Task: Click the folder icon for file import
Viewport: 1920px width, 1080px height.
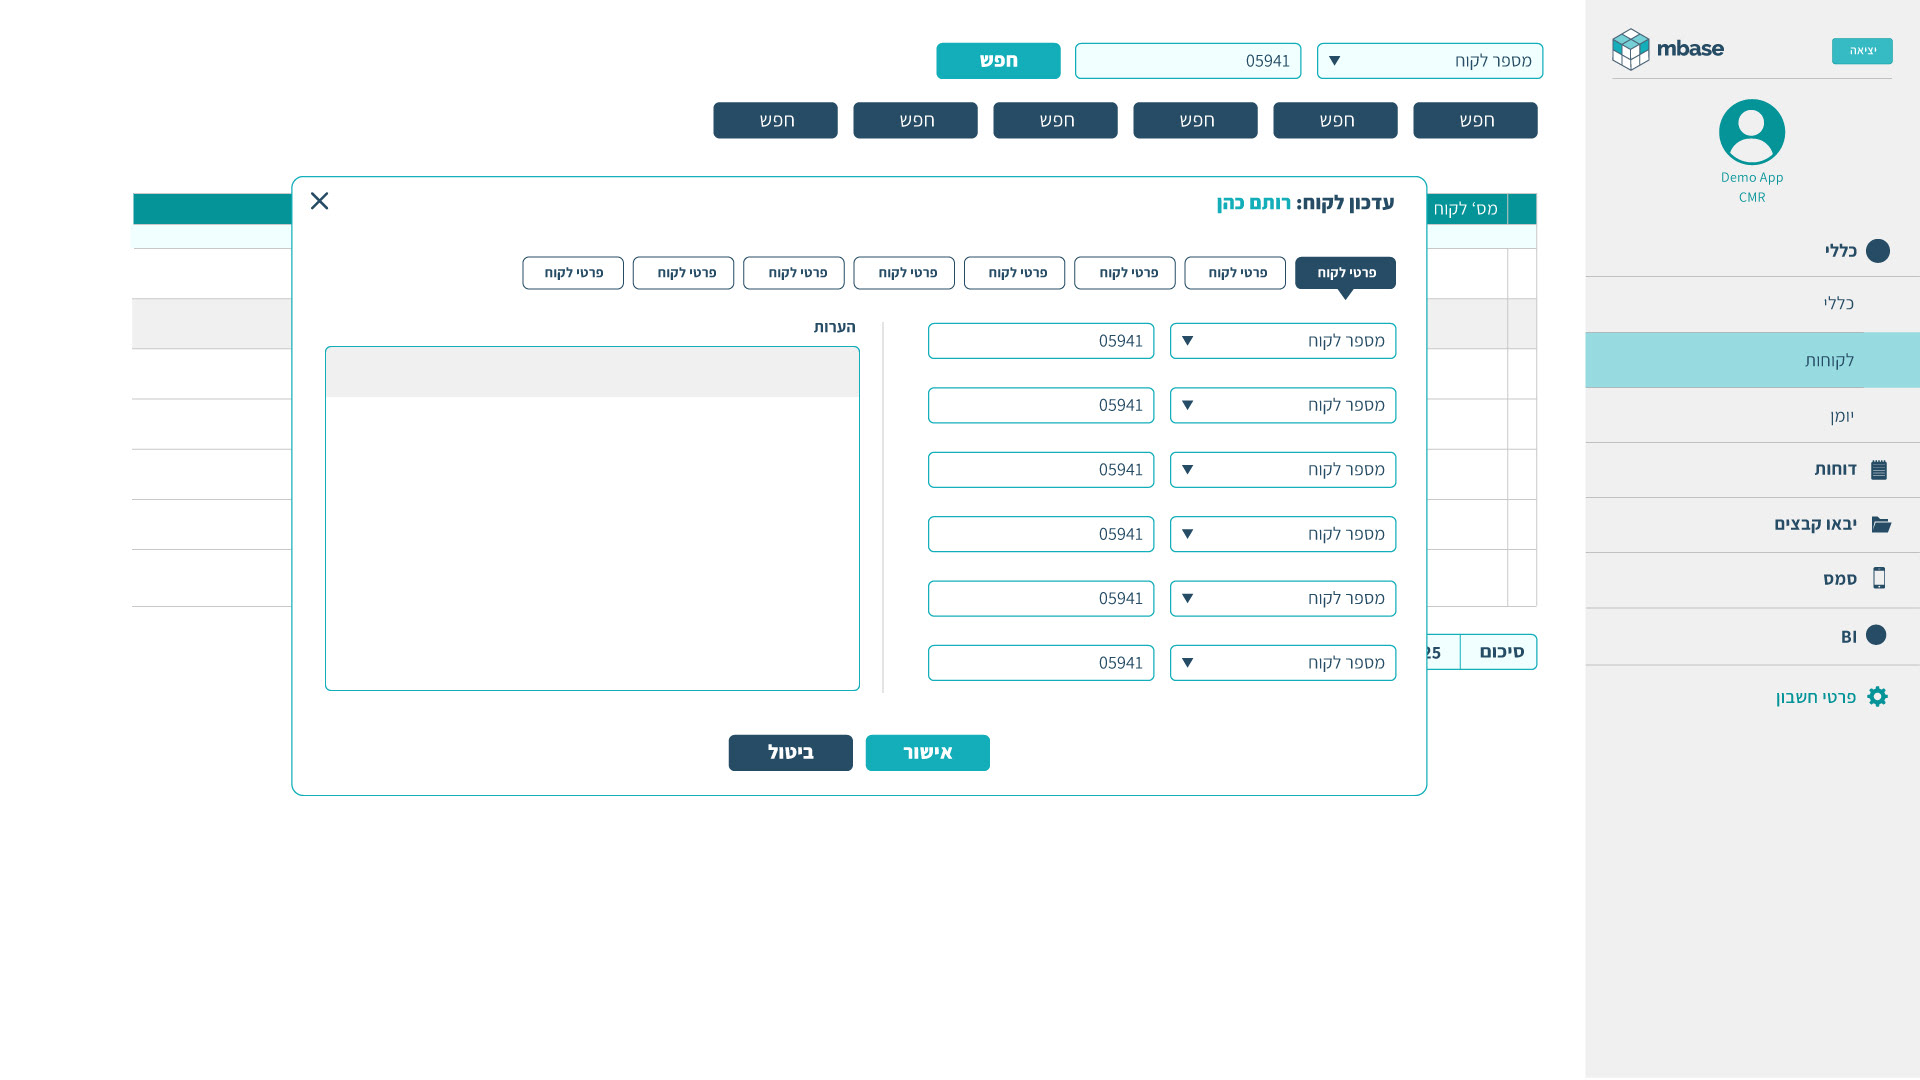Action: click(1880, 525)
